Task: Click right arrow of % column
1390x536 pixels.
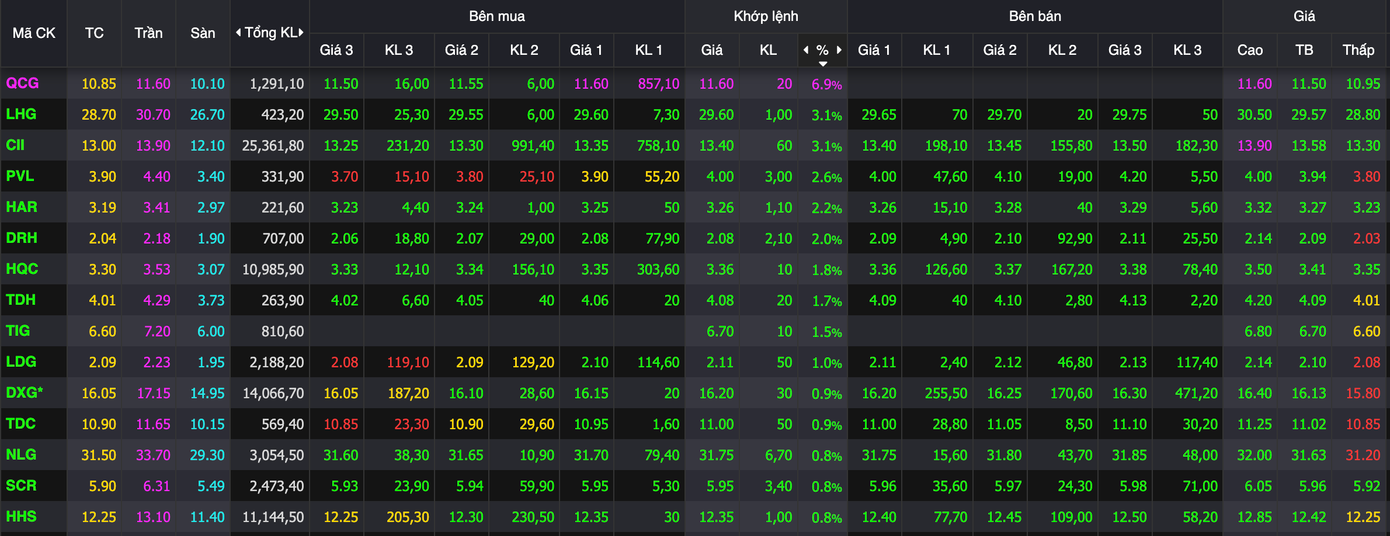Action: point(839,50)
